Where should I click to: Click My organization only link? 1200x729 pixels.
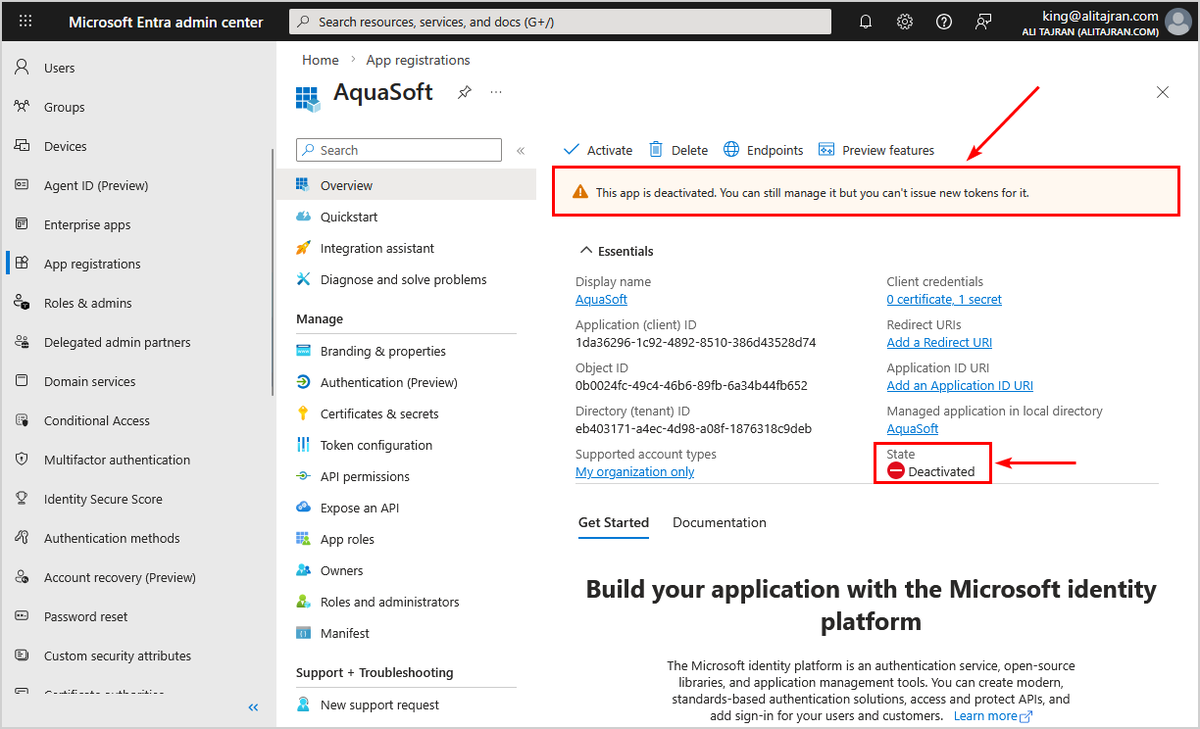pos(634,472)
